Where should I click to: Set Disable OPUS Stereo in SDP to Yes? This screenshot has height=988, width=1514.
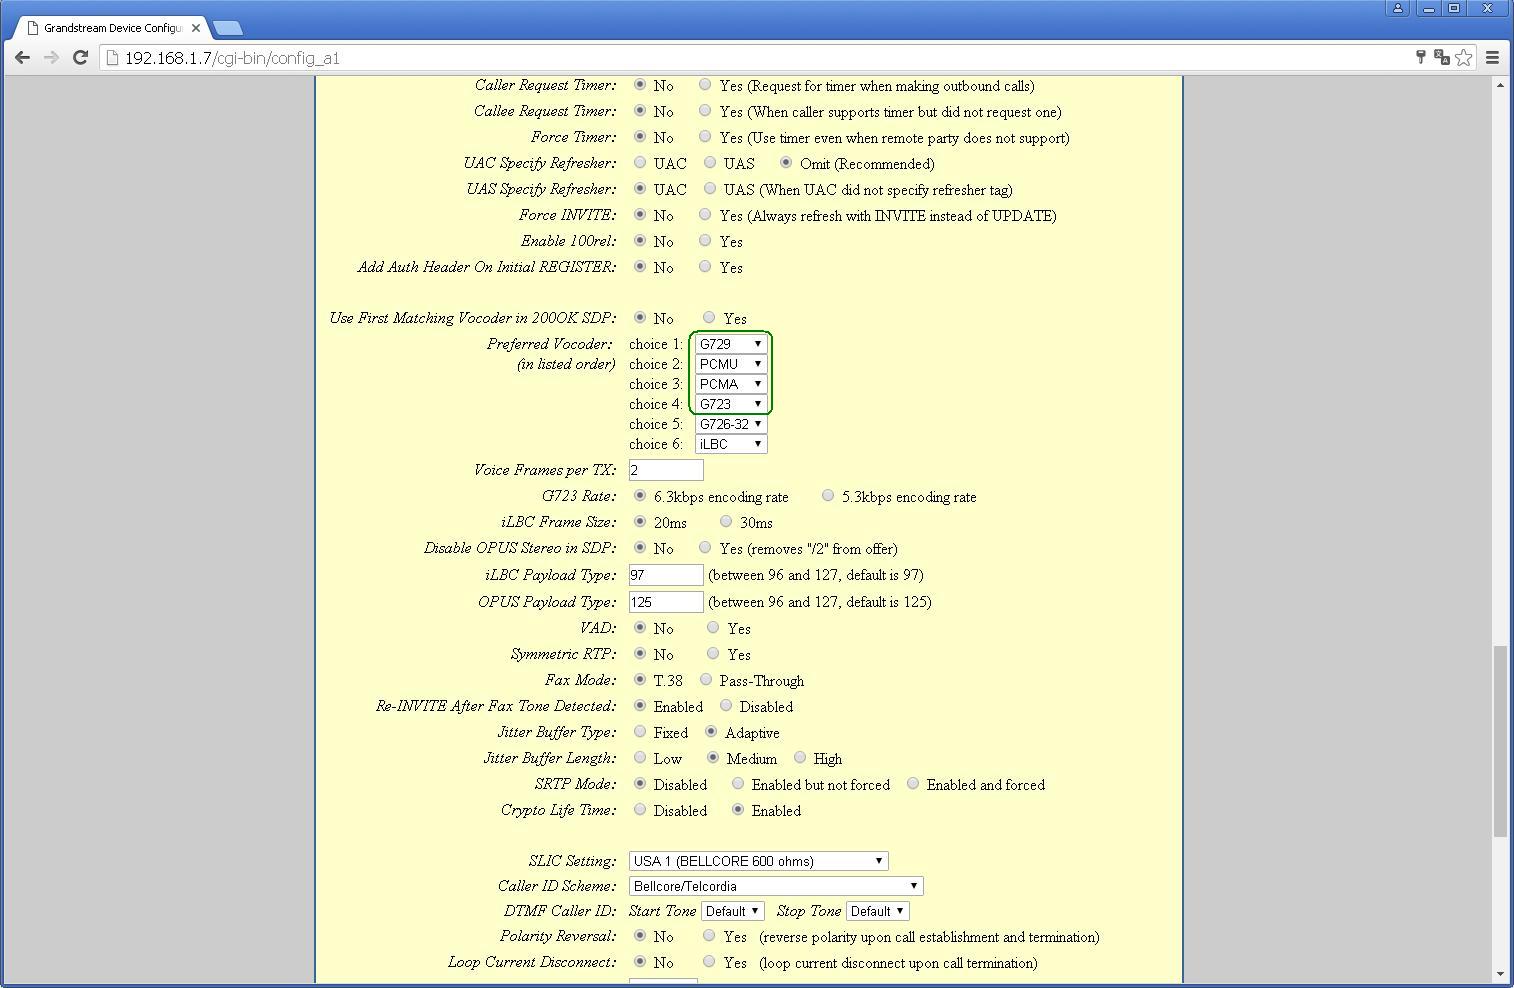point(705,548)
